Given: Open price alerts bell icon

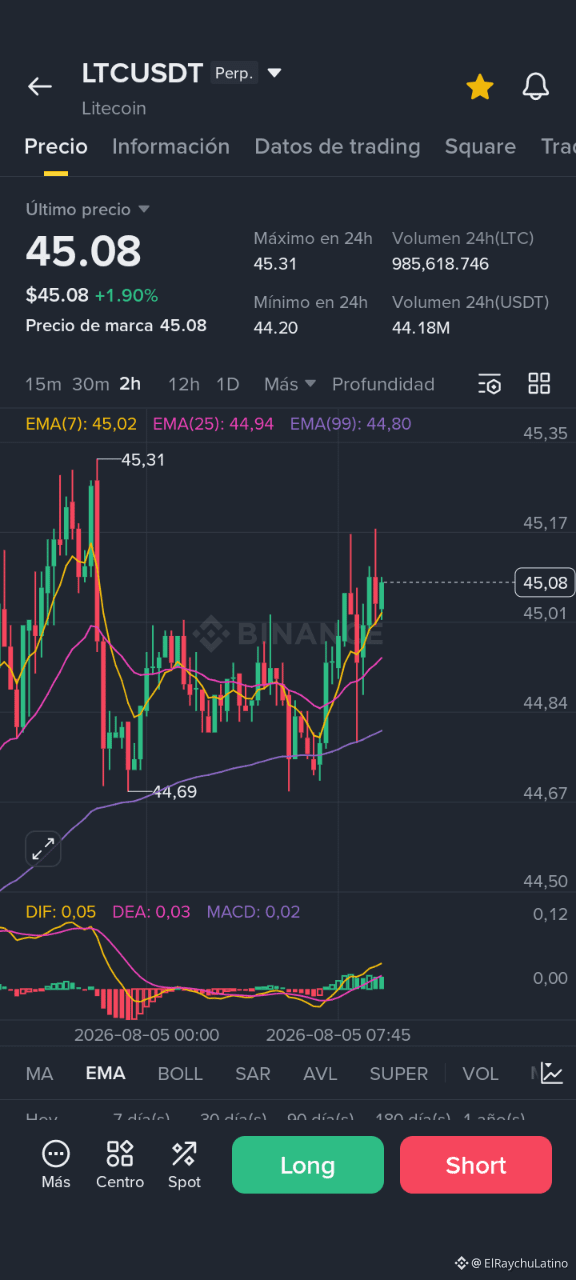Looking at the screenshot, I should click(x=536, y=87).
